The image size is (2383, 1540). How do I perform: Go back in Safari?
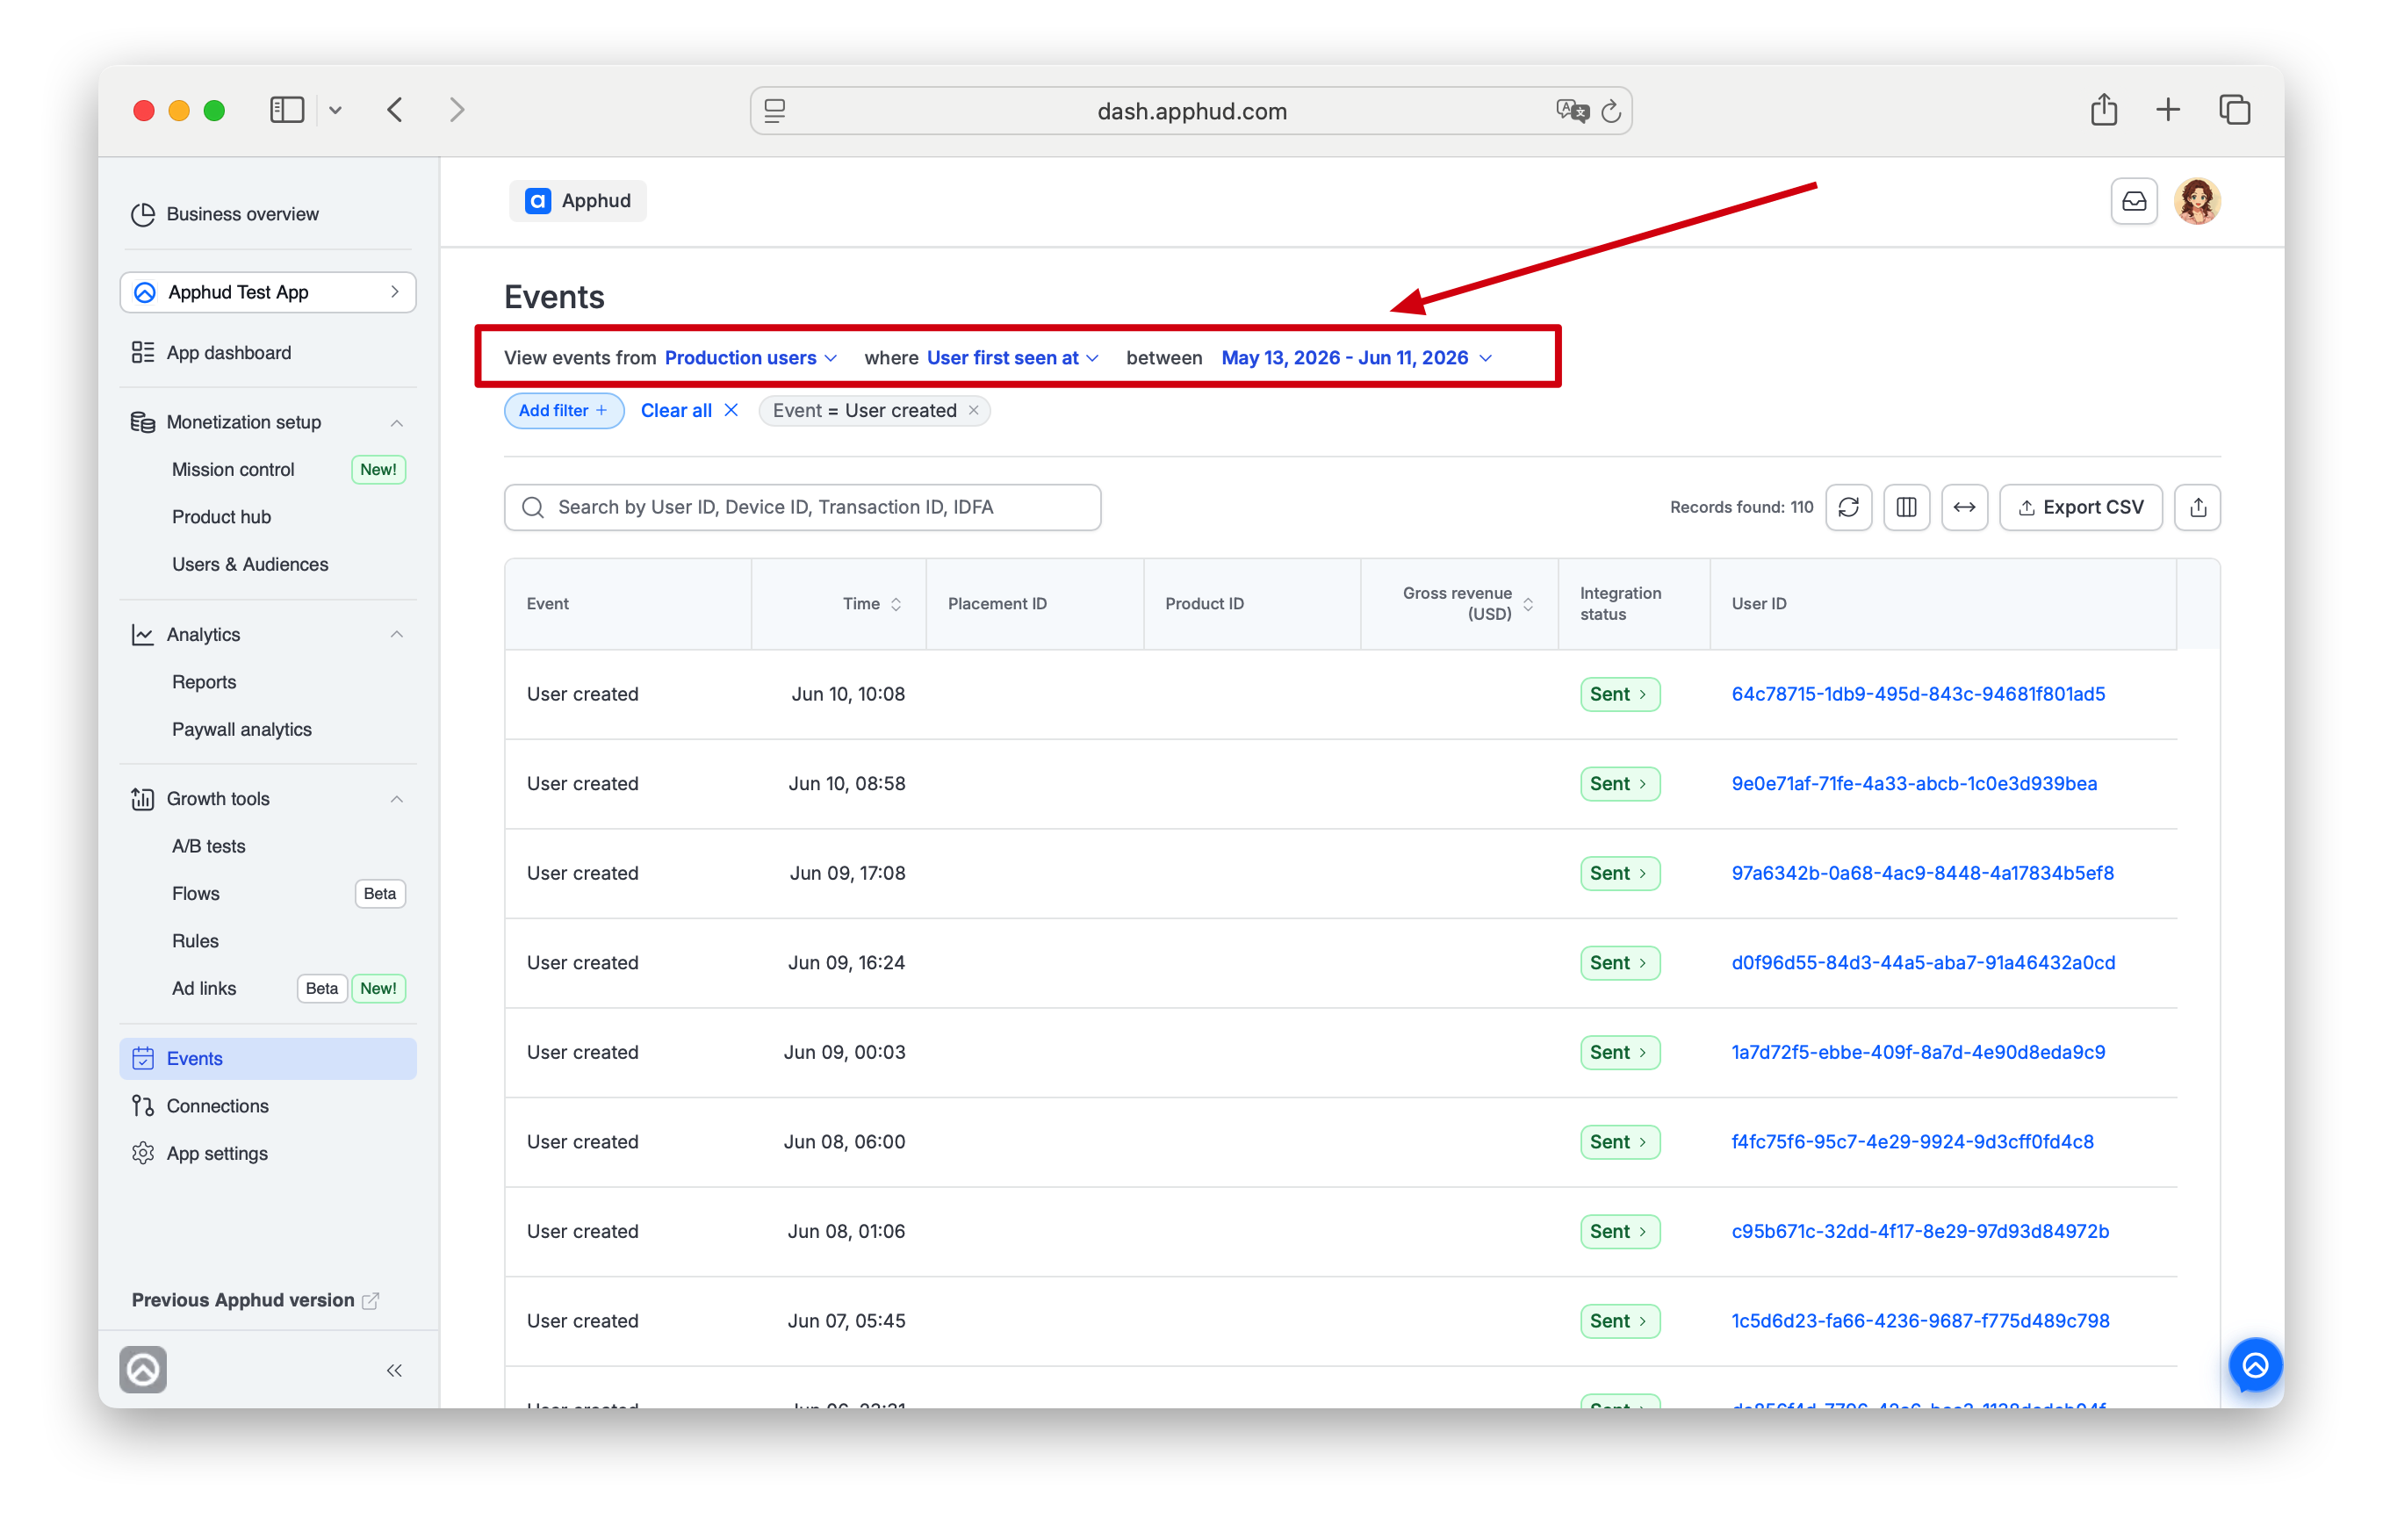pos(395,110)
